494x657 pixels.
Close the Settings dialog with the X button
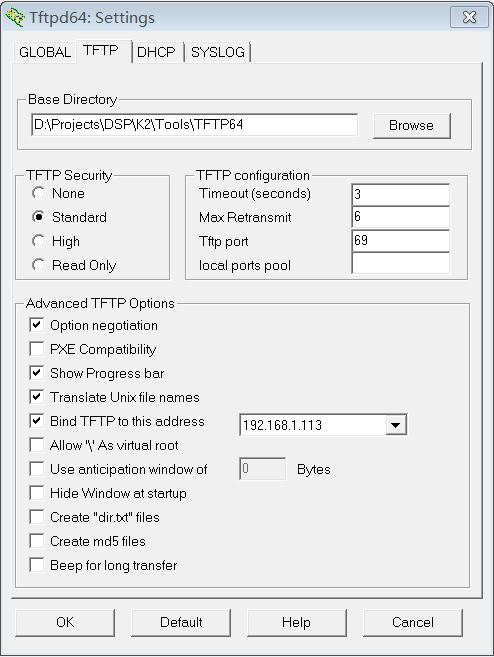pyautogui.click(x=469, y=17)
